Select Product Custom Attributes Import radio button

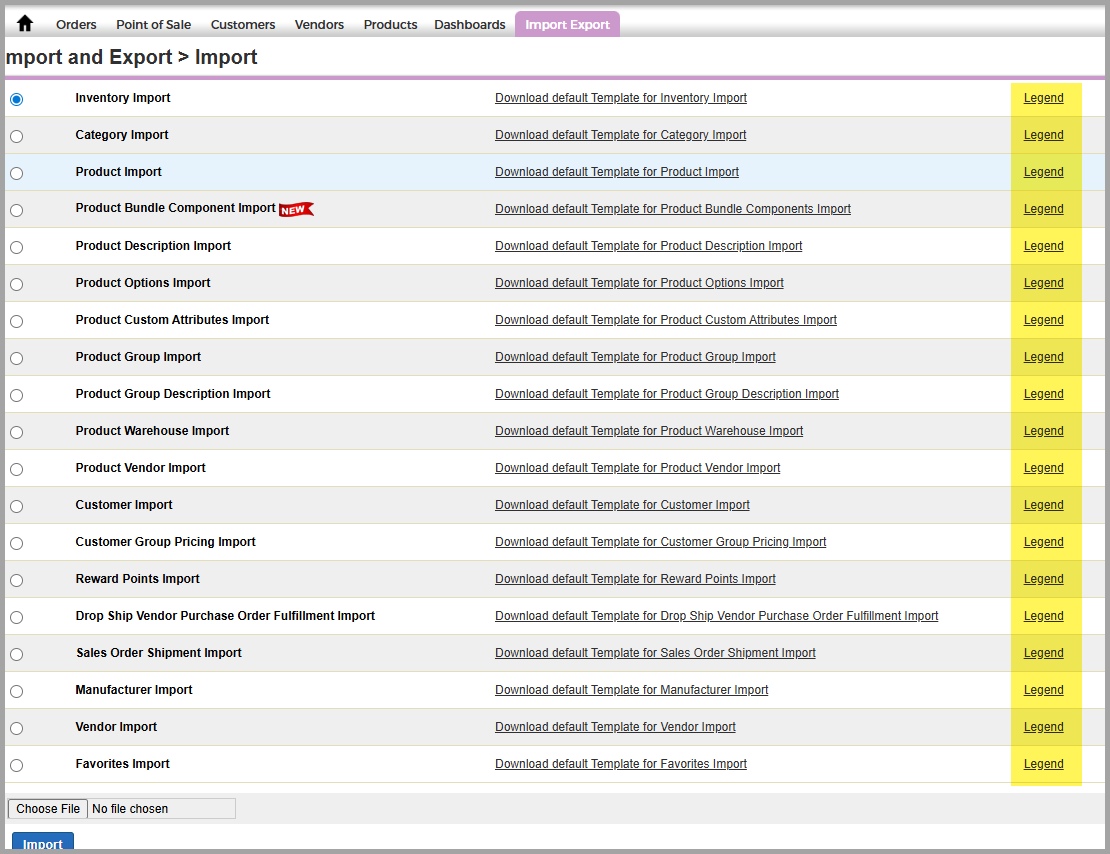click(x=16, y=321)
